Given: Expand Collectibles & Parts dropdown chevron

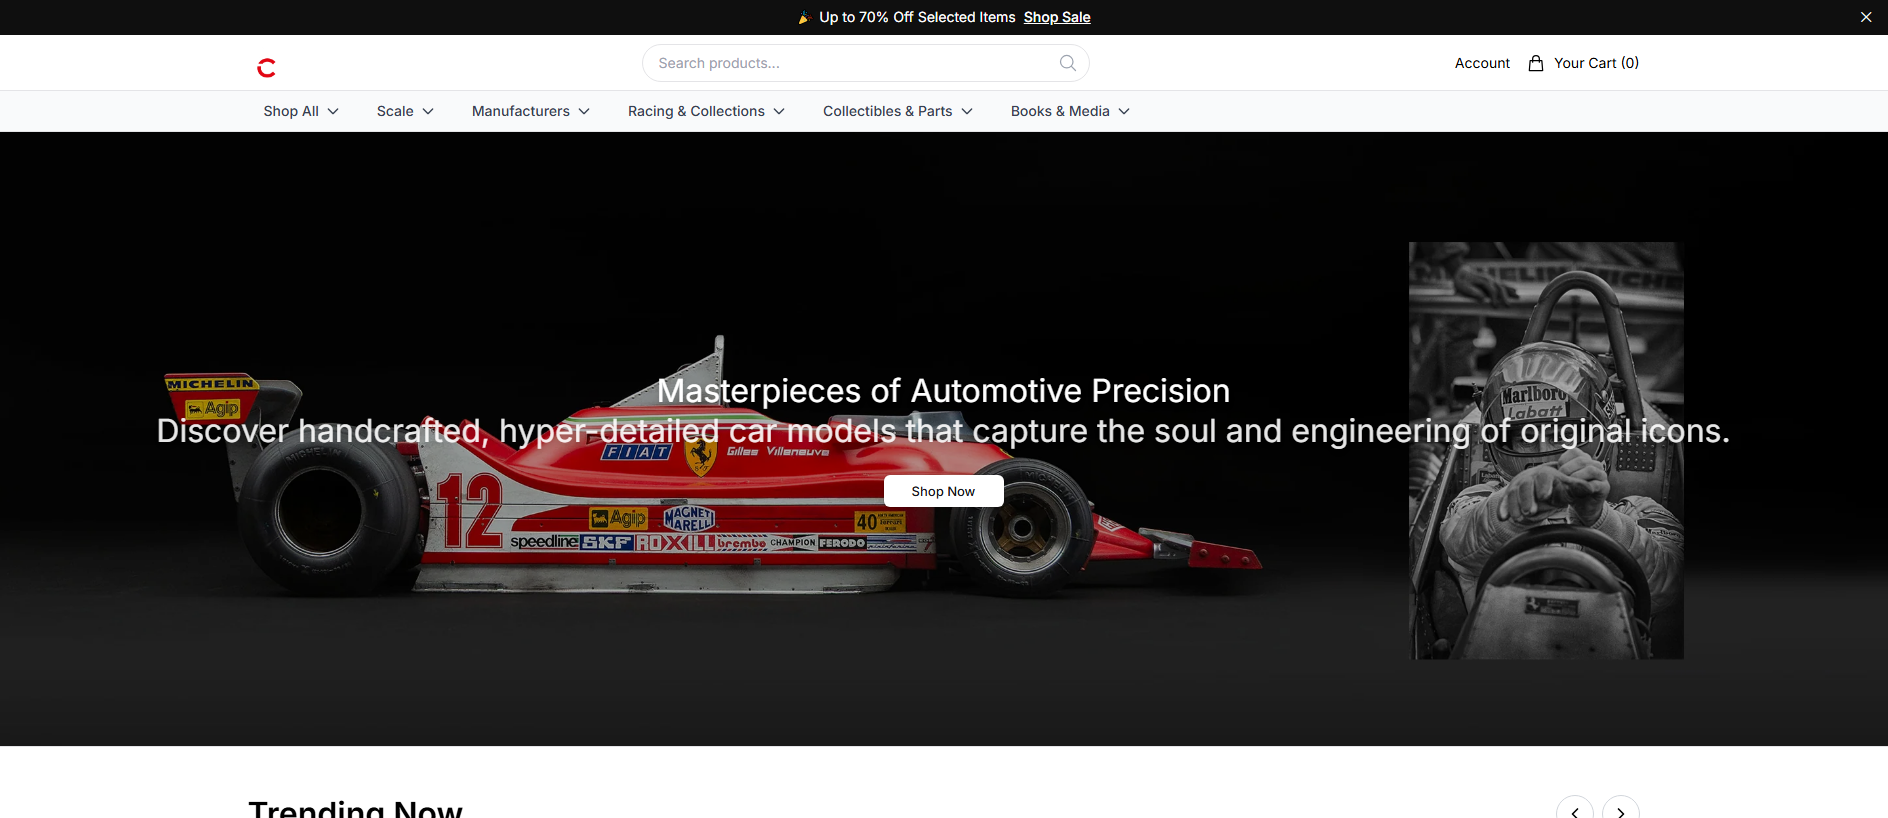Looking at the screenshot, I should click(967, 111).
